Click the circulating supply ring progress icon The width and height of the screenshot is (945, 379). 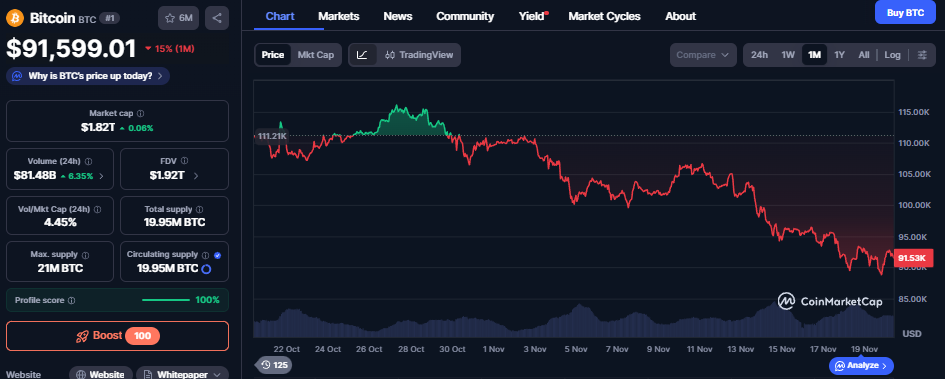206,269
